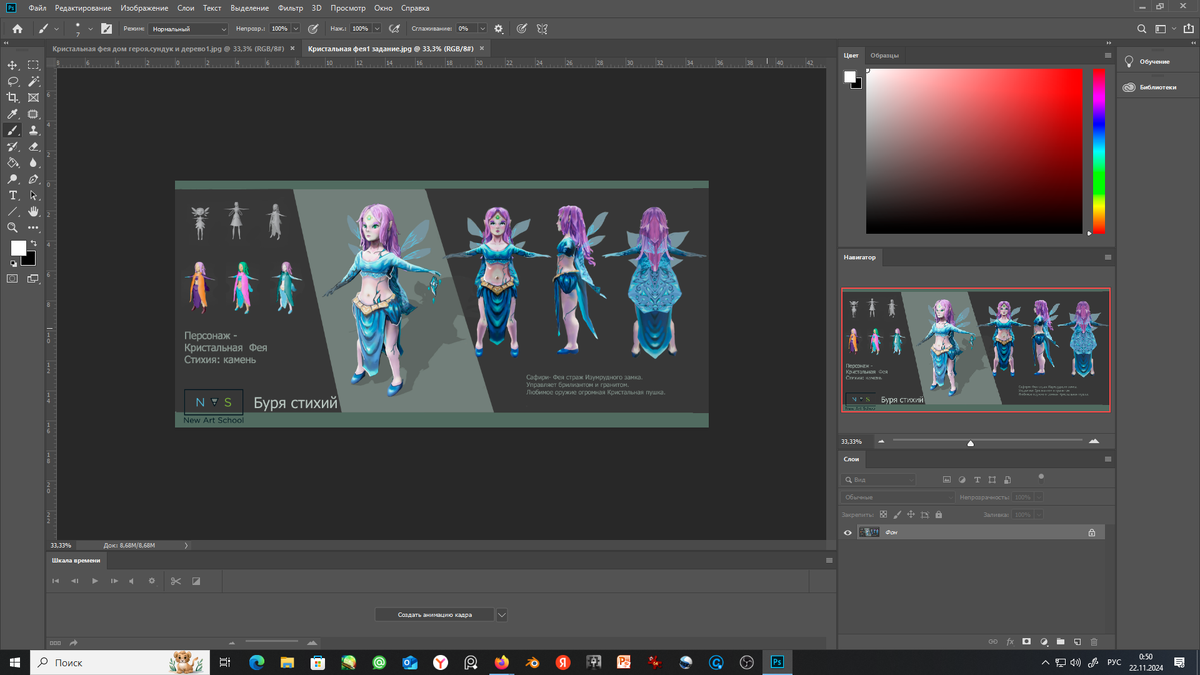The width and height of the screenshot is (1200, 675).
Task: Select the Line tool
Action: [x=13, y=211]
